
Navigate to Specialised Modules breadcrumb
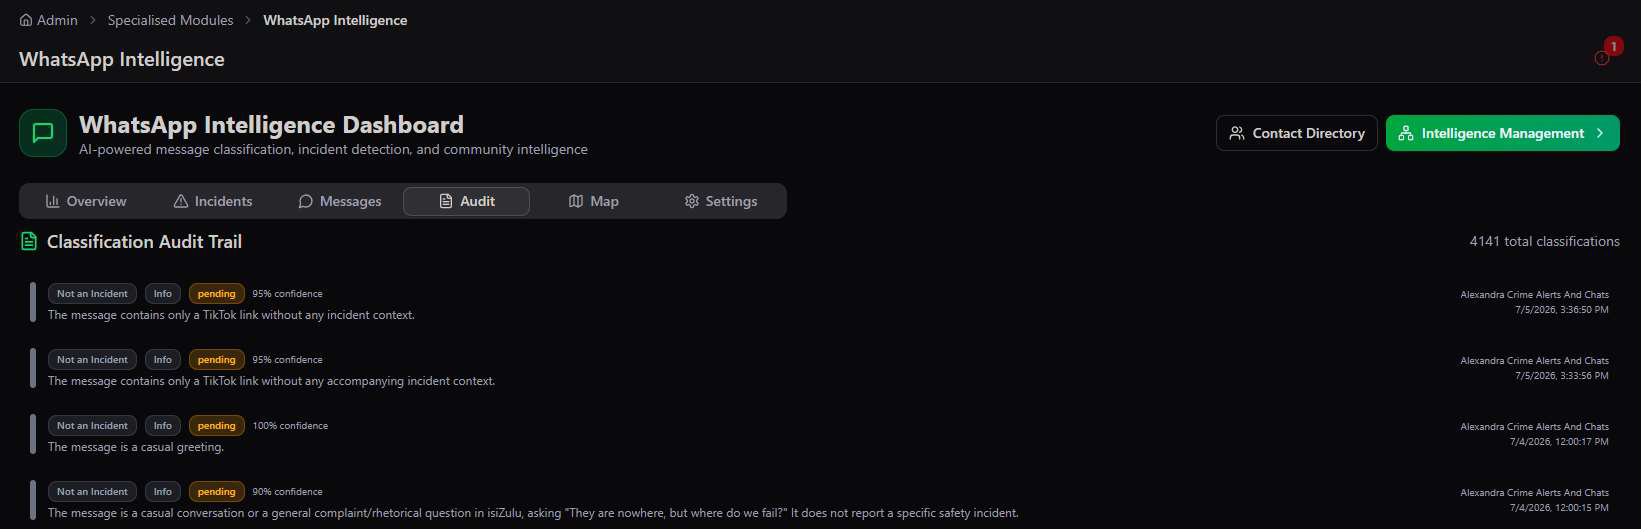click(x=171, y=20)
